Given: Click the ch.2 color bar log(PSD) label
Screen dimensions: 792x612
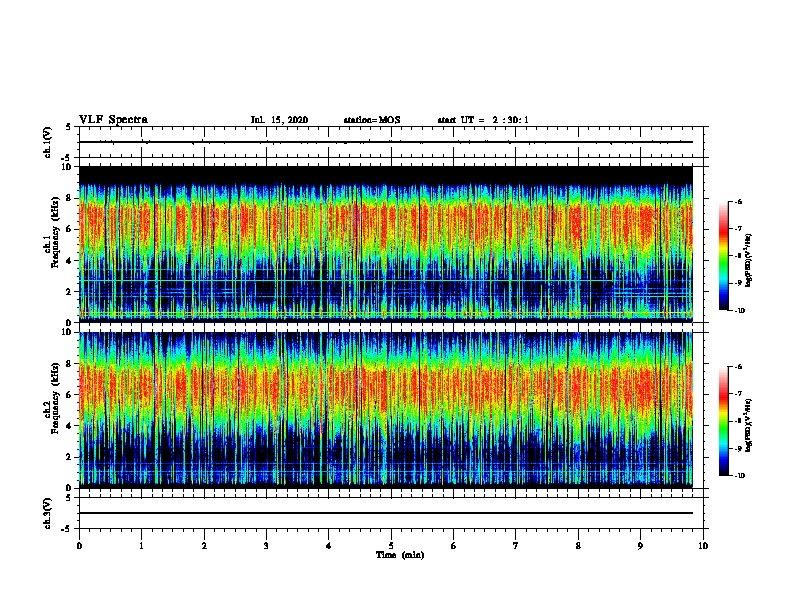Looking at the screenshot, I should [x=748, y=426].
